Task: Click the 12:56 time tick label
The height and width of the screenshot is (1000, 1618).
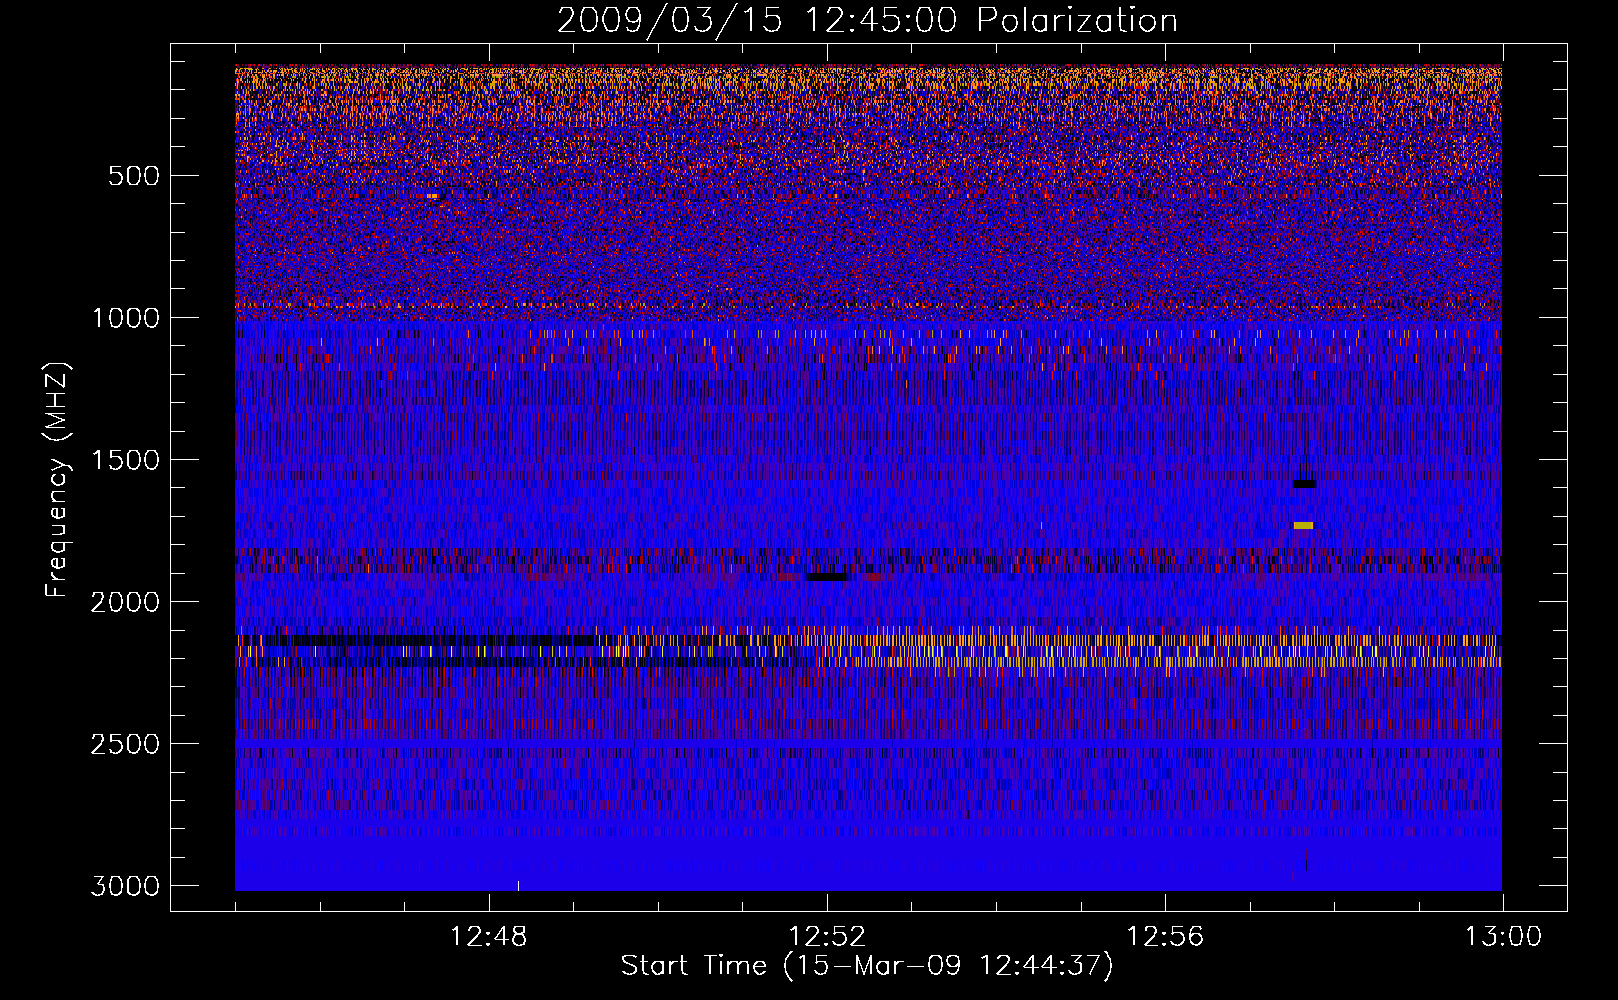Action: click(1165, 937)
